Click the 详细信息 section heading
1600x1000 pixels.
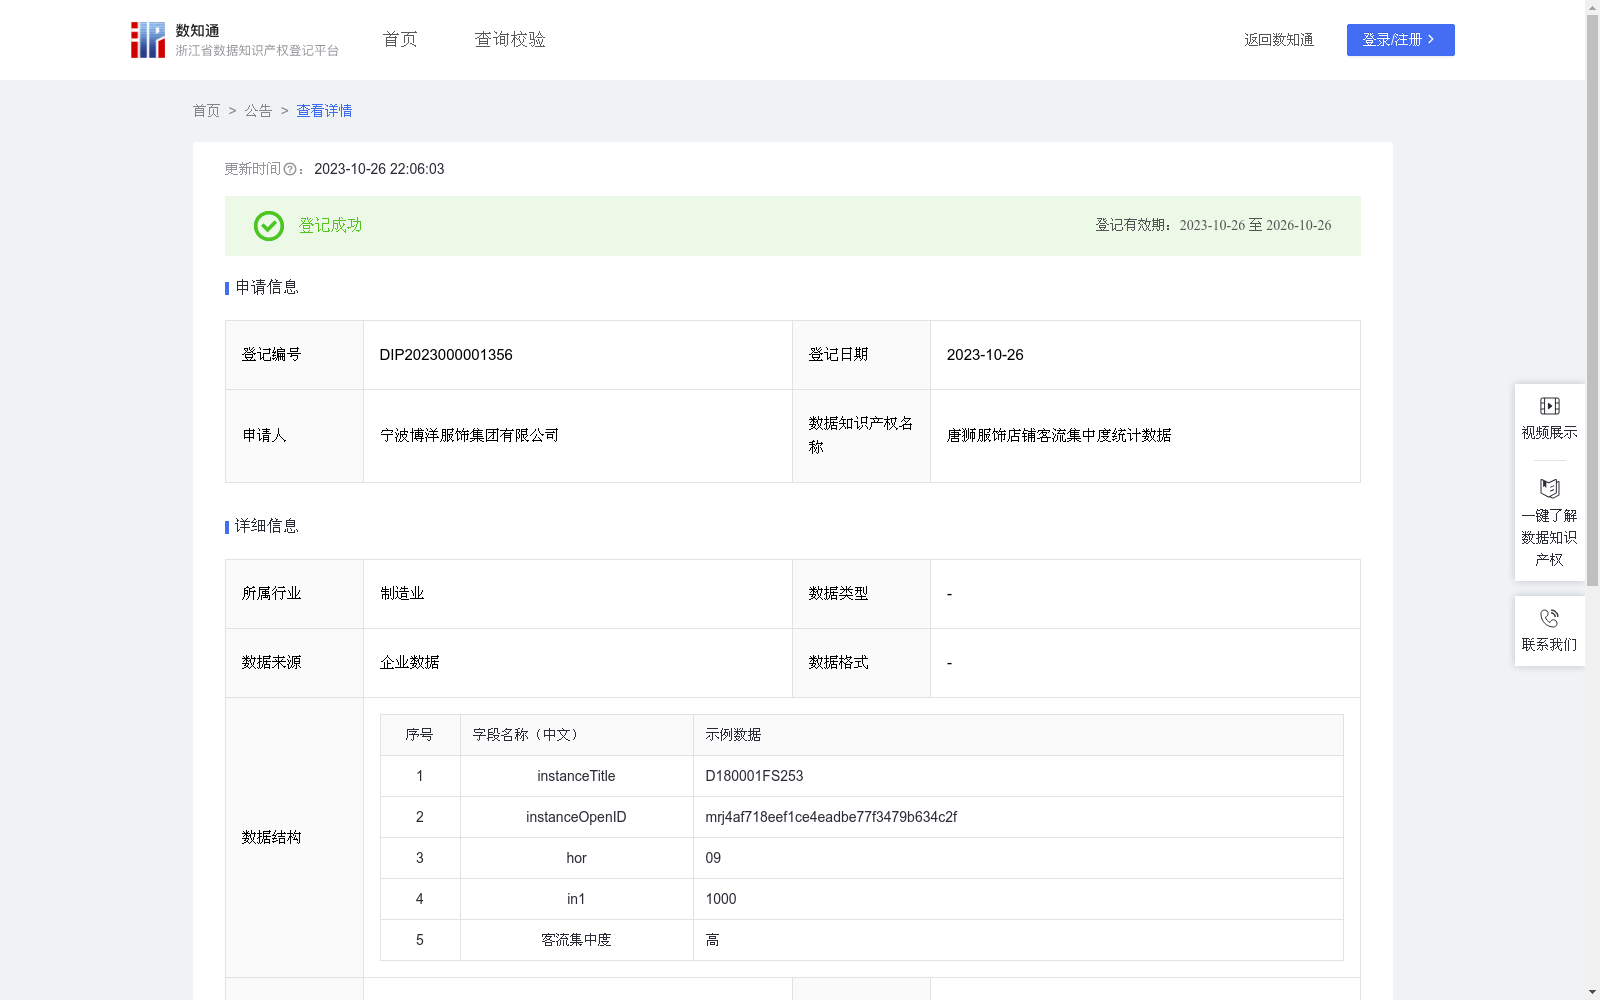[266, 526]
